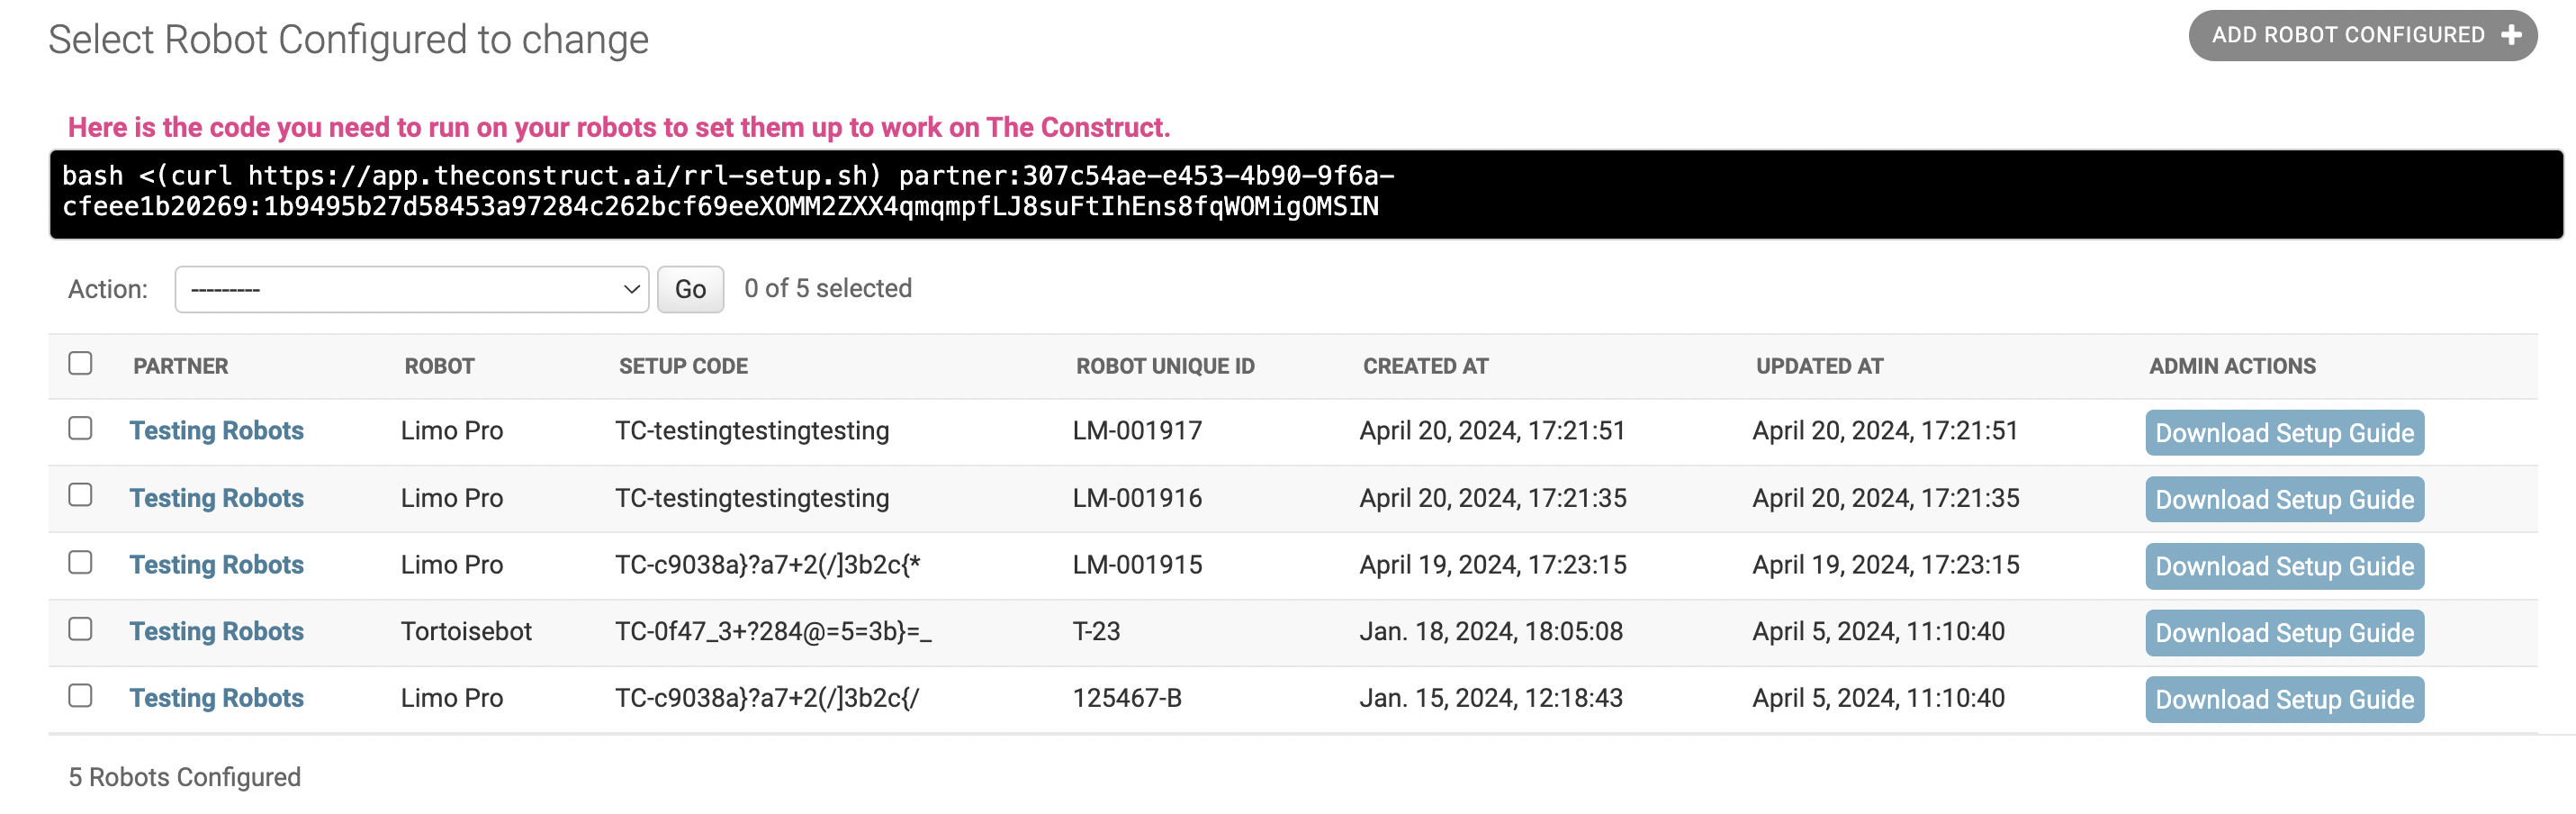This screenshot has height=814, width=2576.
Task: Check the row for robot LM-001916
Action: pyautogui.click(x=80, y=495)
